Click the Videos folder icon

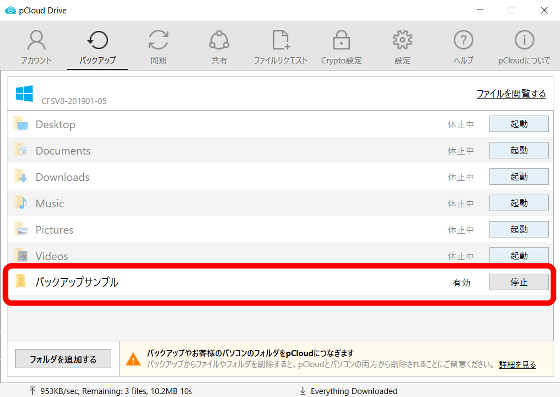(21, 256)
